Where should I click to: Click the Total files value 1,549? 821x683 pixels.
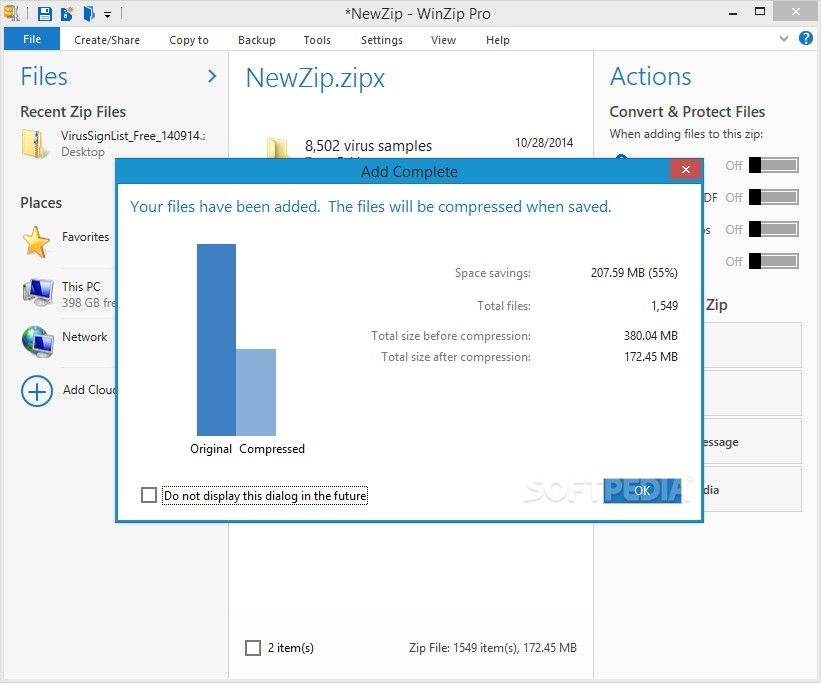tap(664, 306)
